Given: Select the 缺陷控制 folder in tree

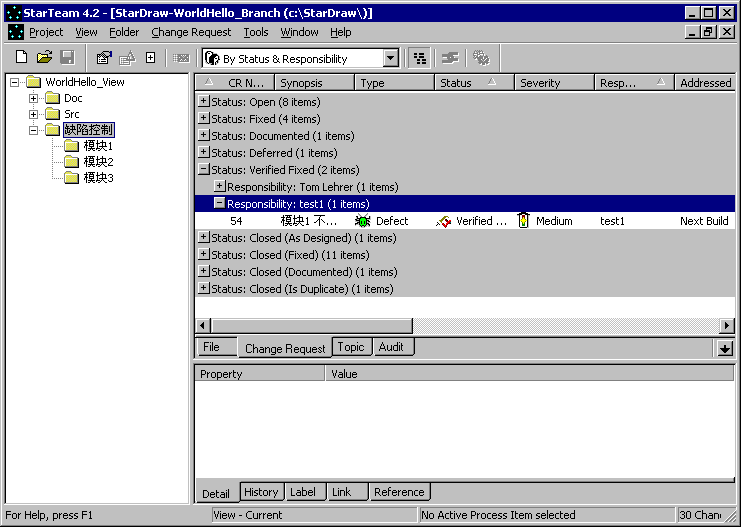Looking at the screenshot, I should click(89, 130).
